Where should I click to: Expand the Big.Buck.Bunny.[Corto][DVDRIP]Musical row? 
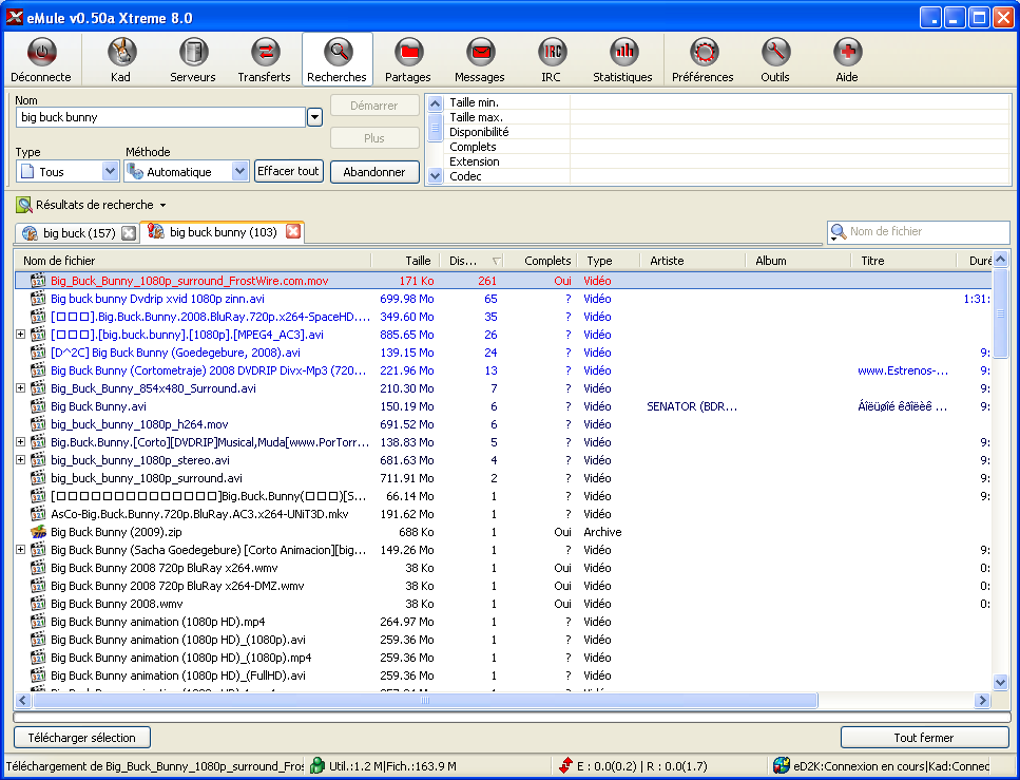[x=21, y=442]
